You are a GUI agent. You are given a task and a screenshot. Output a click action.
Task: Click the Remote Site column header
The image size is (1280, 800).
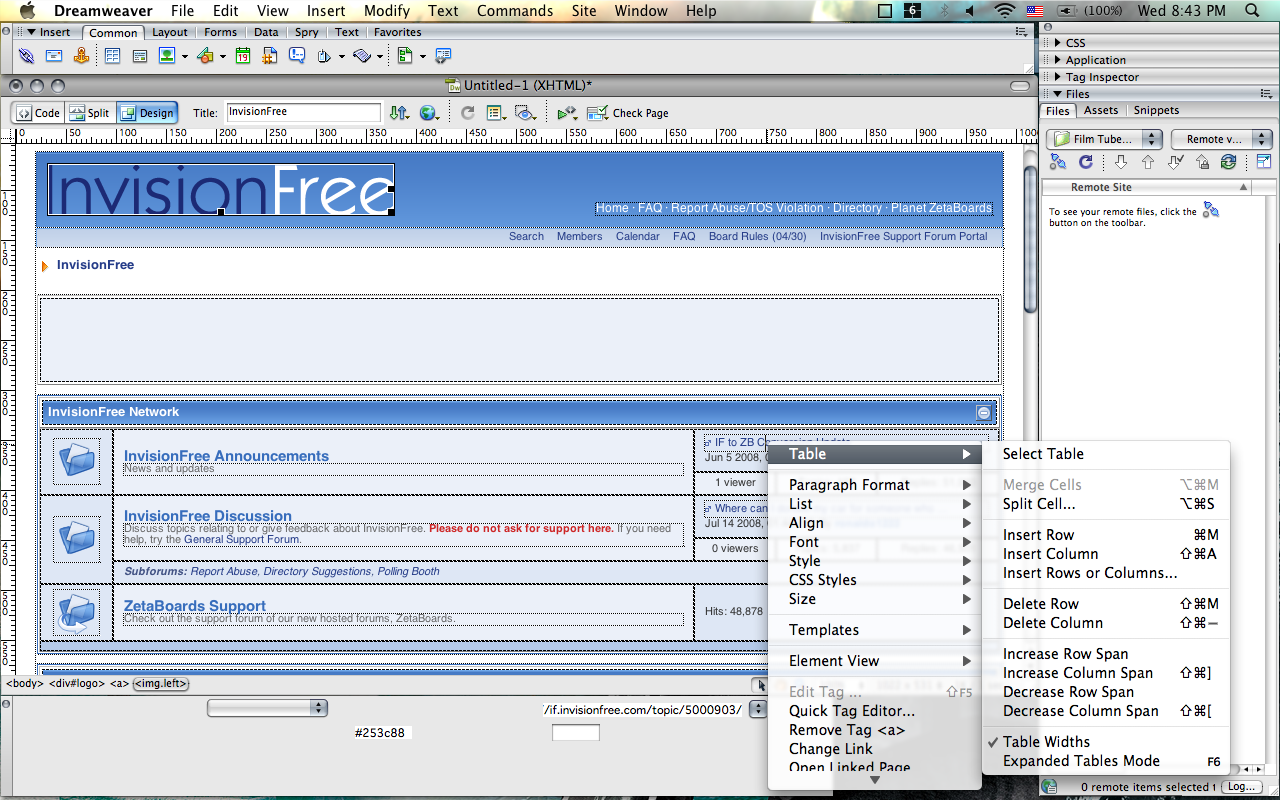pyautogui.click(x=1145, y=187)
